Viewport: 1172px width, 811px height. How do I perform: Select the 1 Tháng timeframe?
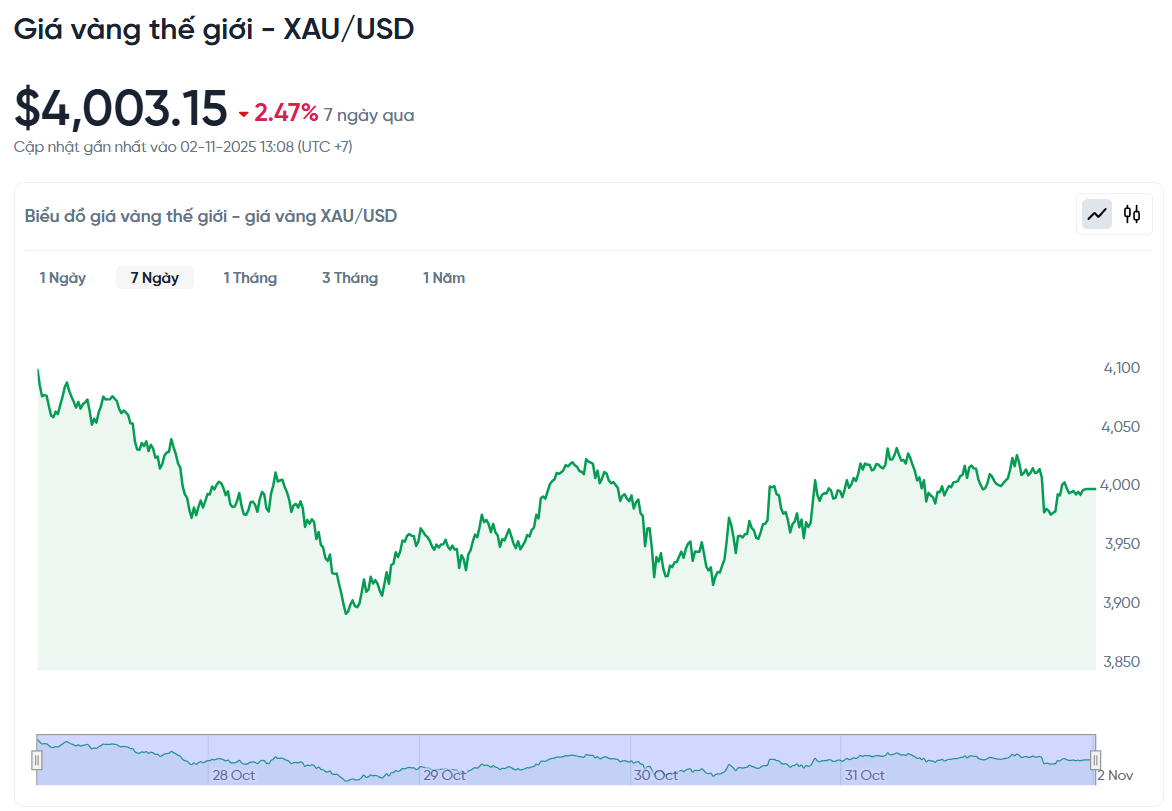pos(250,278)
